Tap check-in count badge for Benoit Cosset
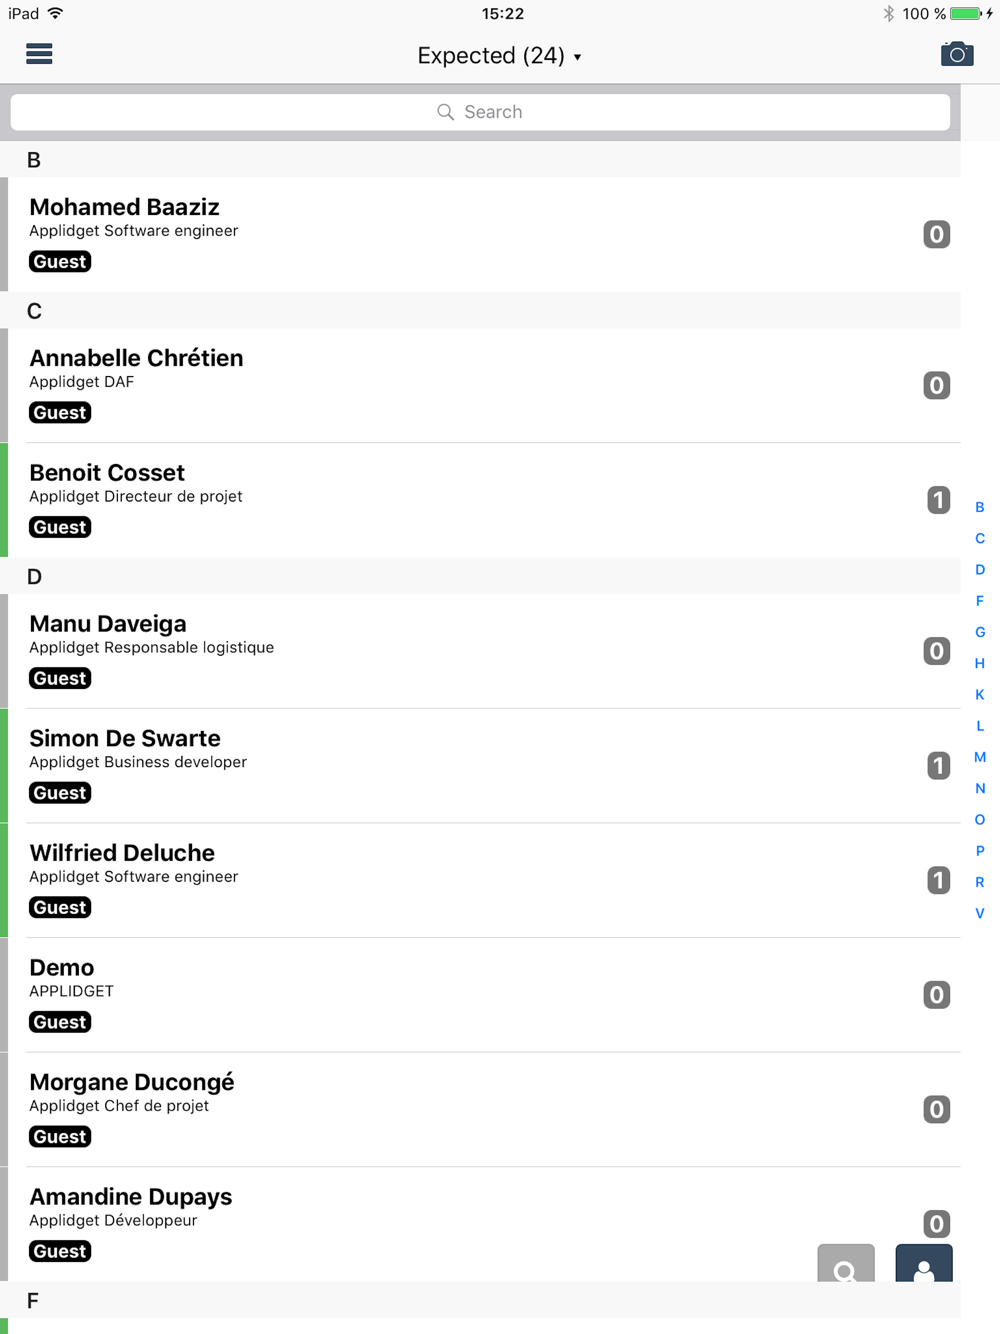This screenshot has width=1000, height=1334. [938, 500]
